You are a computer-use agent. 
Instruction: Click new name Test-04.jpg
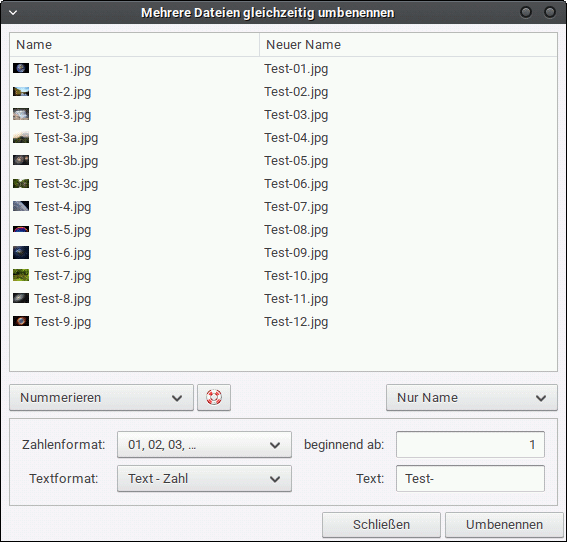click(296, 138)
